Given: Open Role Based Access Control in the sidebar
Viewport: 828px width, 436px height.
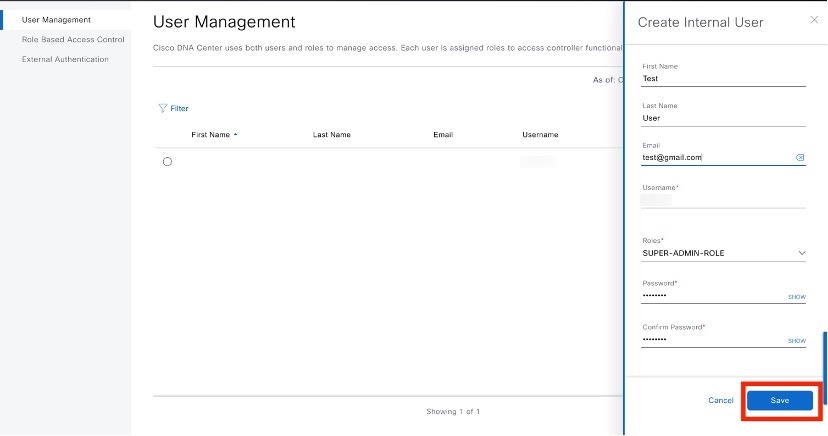Looking at the screenshot, I should (x=73, y=40).
